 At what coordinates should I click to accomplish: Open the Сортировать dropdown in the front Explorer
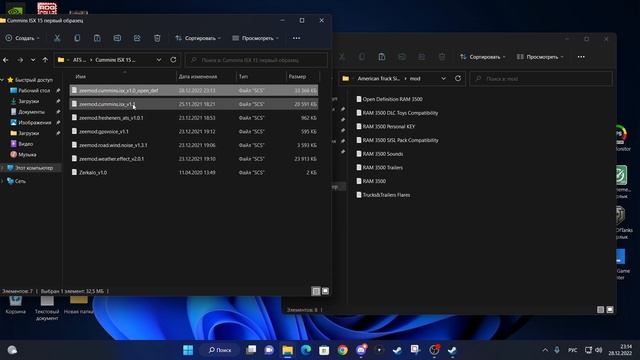pos(198,38)
